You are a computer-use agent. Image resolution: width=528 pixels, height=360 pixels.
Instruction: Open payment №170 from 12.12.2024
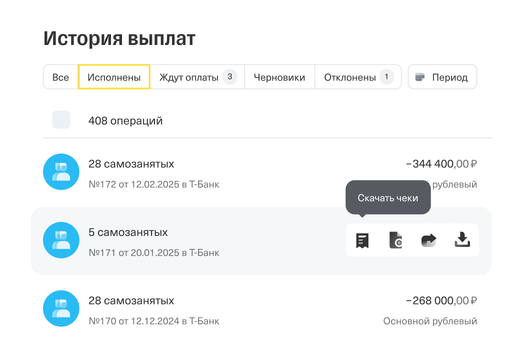(x=261, y=309)
